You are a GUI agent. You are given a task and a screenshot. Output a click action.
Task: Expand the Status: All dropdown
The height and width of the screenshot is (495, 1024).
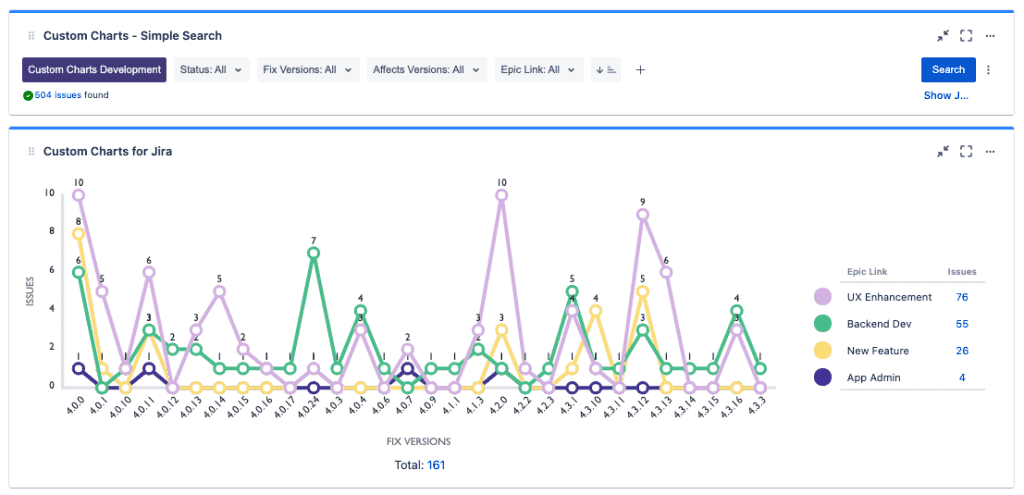pyautogui.click(x=212, y=70)
